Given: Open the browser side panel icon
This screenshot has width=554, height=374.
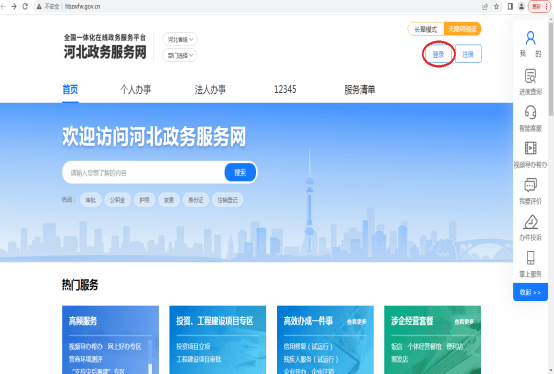Looking at the screenshot, I should tap(510, 6).
